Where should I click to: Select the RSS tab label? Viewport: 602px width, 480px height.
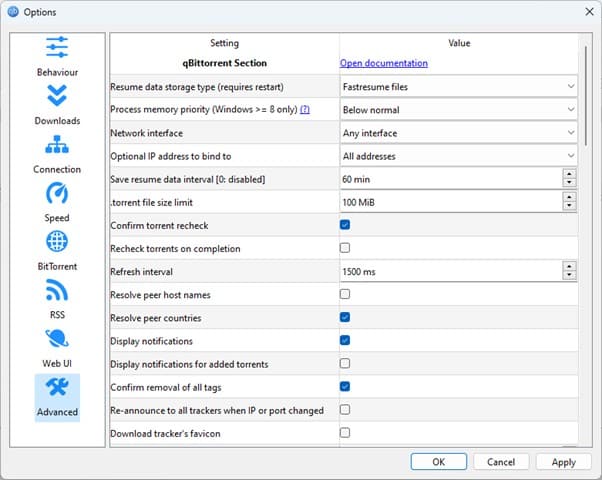click(57, 315)
